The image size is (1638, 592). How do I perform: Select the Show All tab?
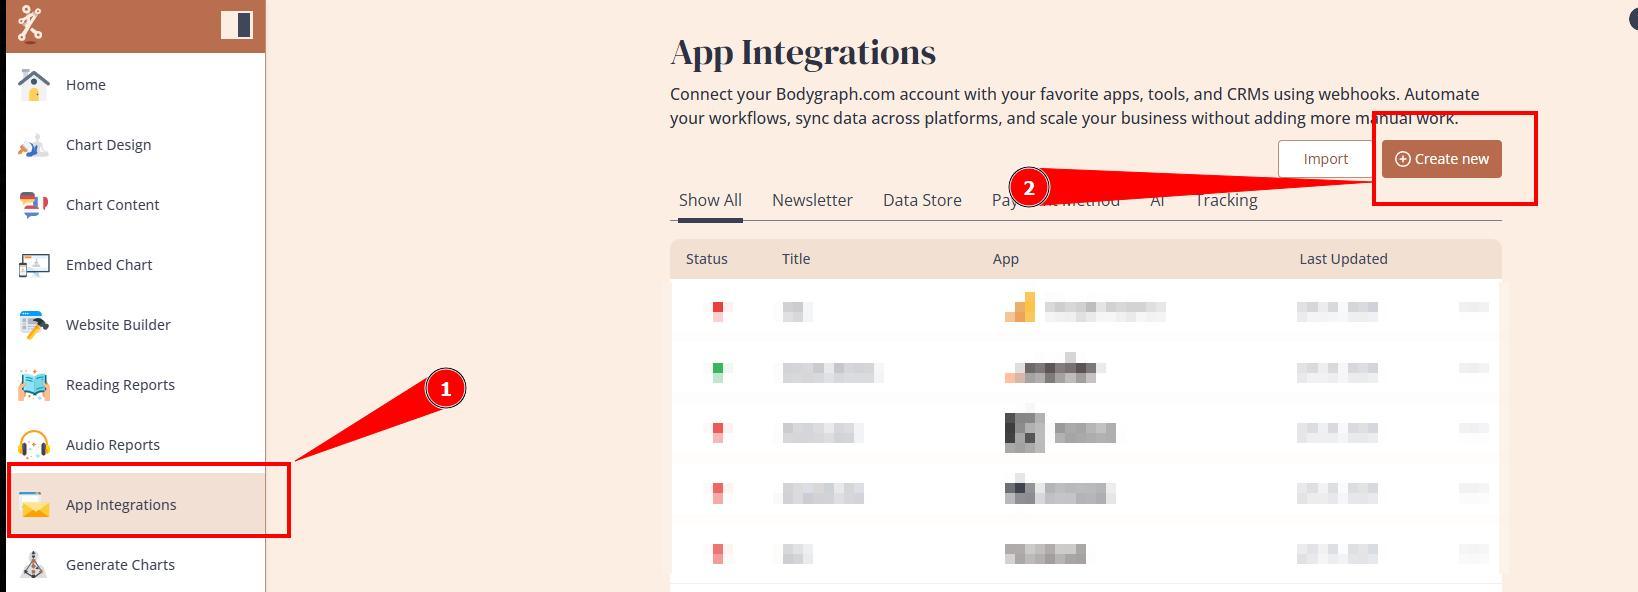710,200
